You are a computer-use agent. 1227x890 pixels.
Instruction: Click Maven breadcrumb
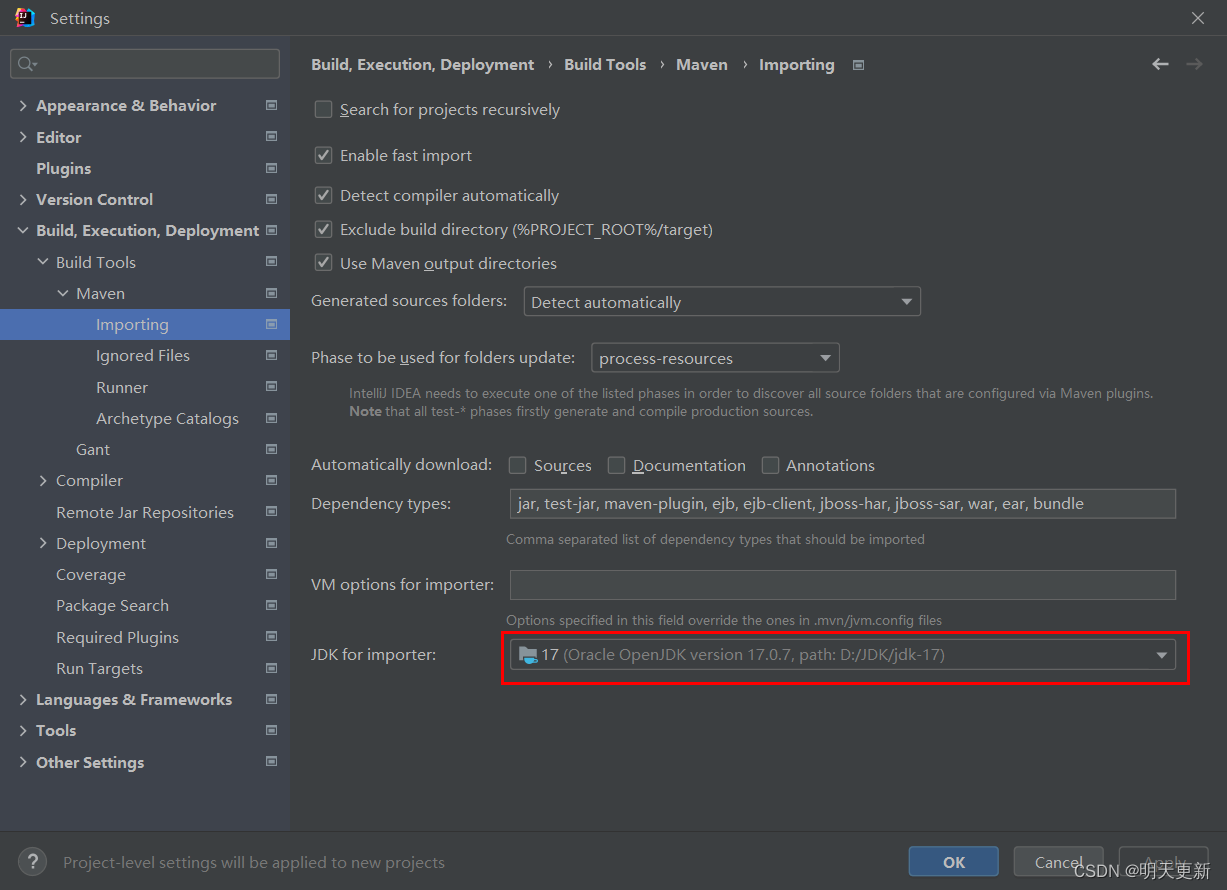click(x=702, y=64)
